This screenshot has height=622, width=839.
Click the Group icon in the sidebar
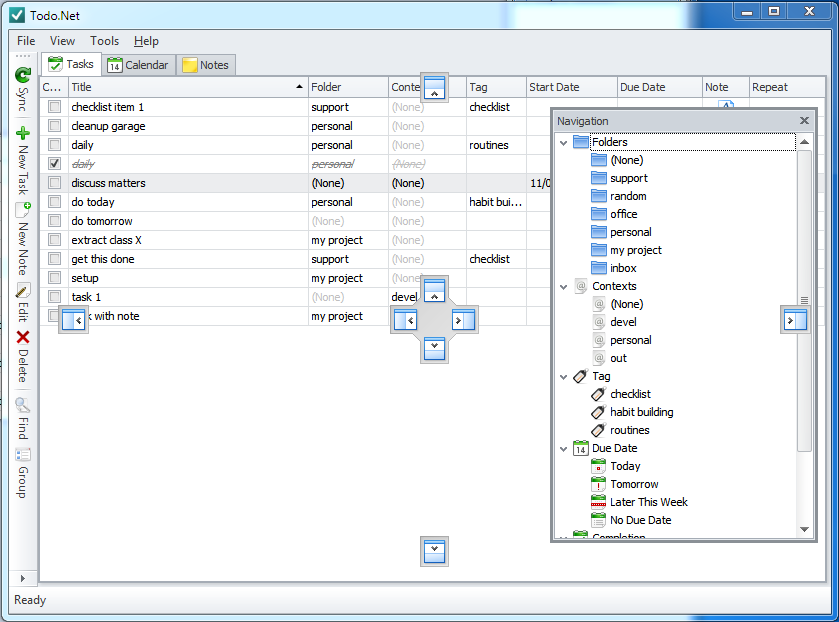tap(22, 455)
